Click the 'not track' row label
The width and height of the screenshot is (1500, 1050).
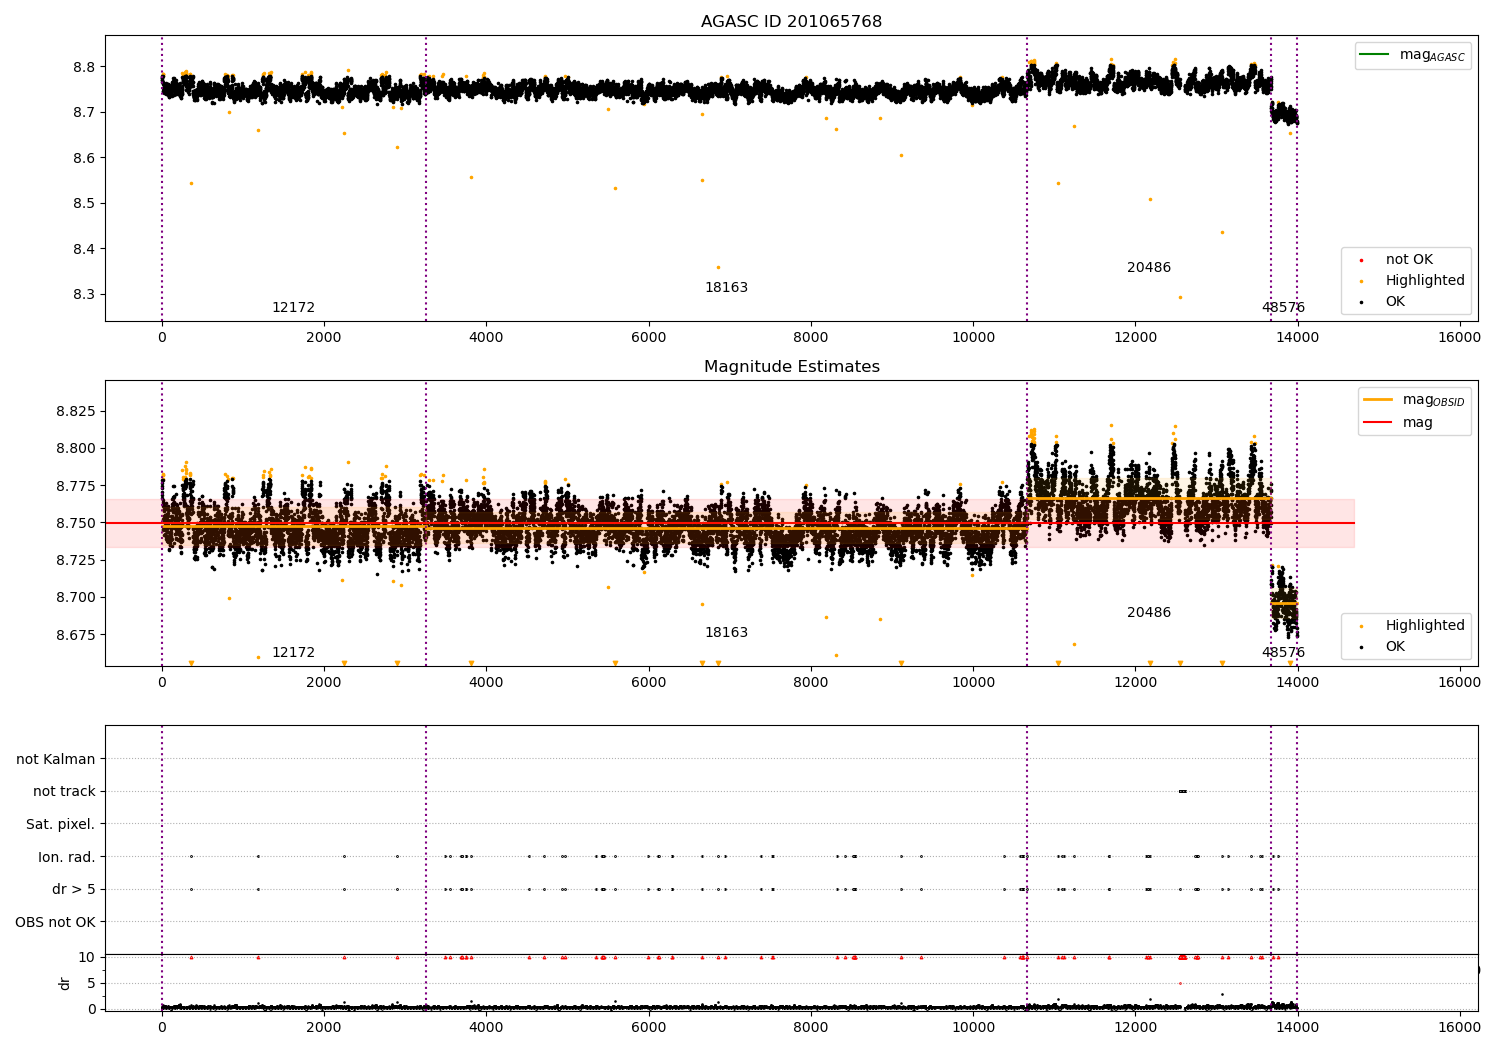click(x=64, y=791)
